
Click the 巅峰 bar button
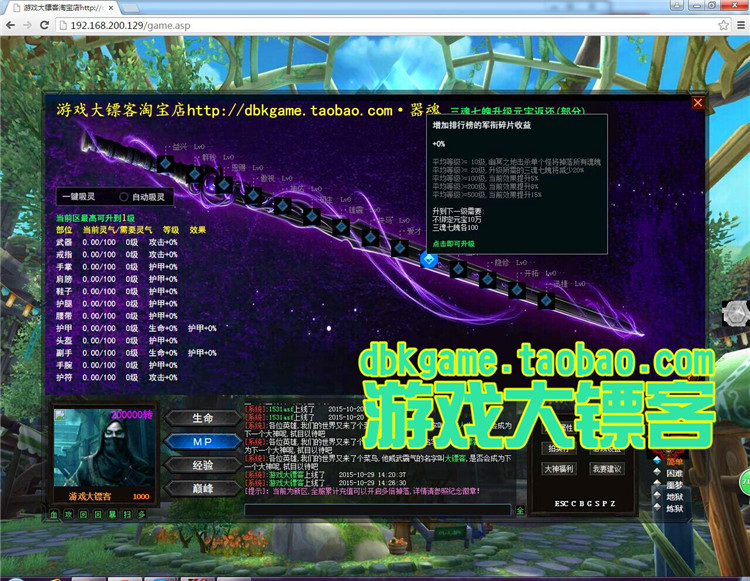203,488
